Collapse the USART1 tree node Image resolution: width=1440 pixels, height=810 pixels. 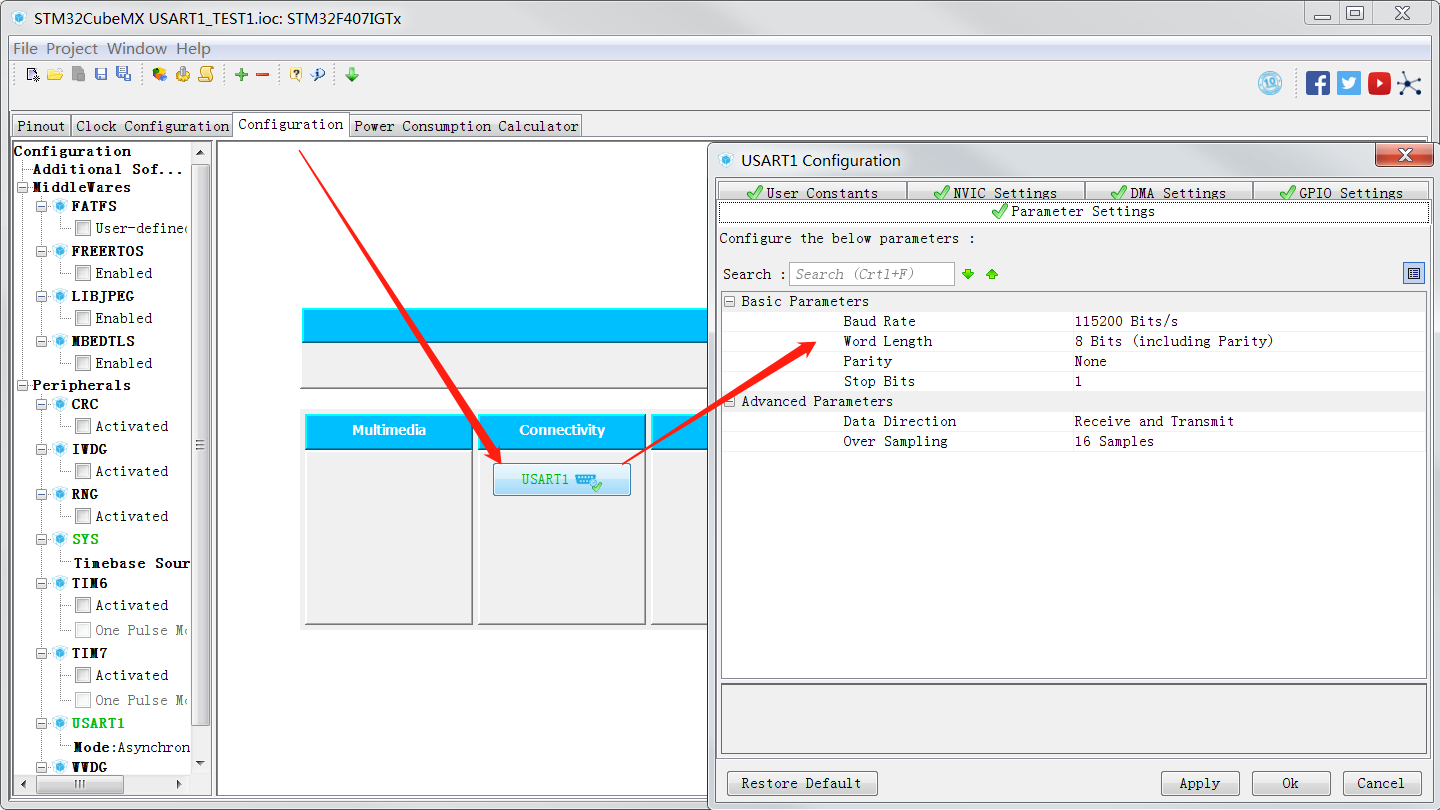tap(42, 723)
